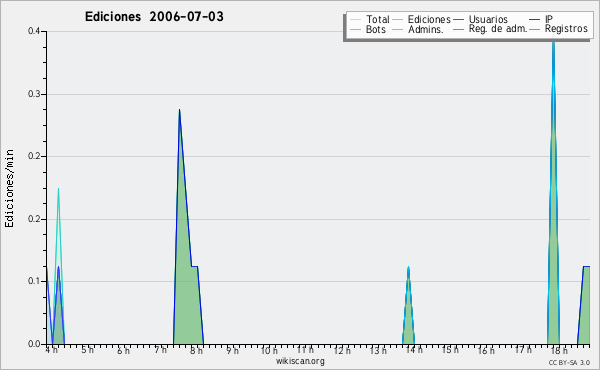The height and width of the screenshot is (370, 600).
Task: Click the 18 h axis tick label
Action: click(x=559, y=350)
